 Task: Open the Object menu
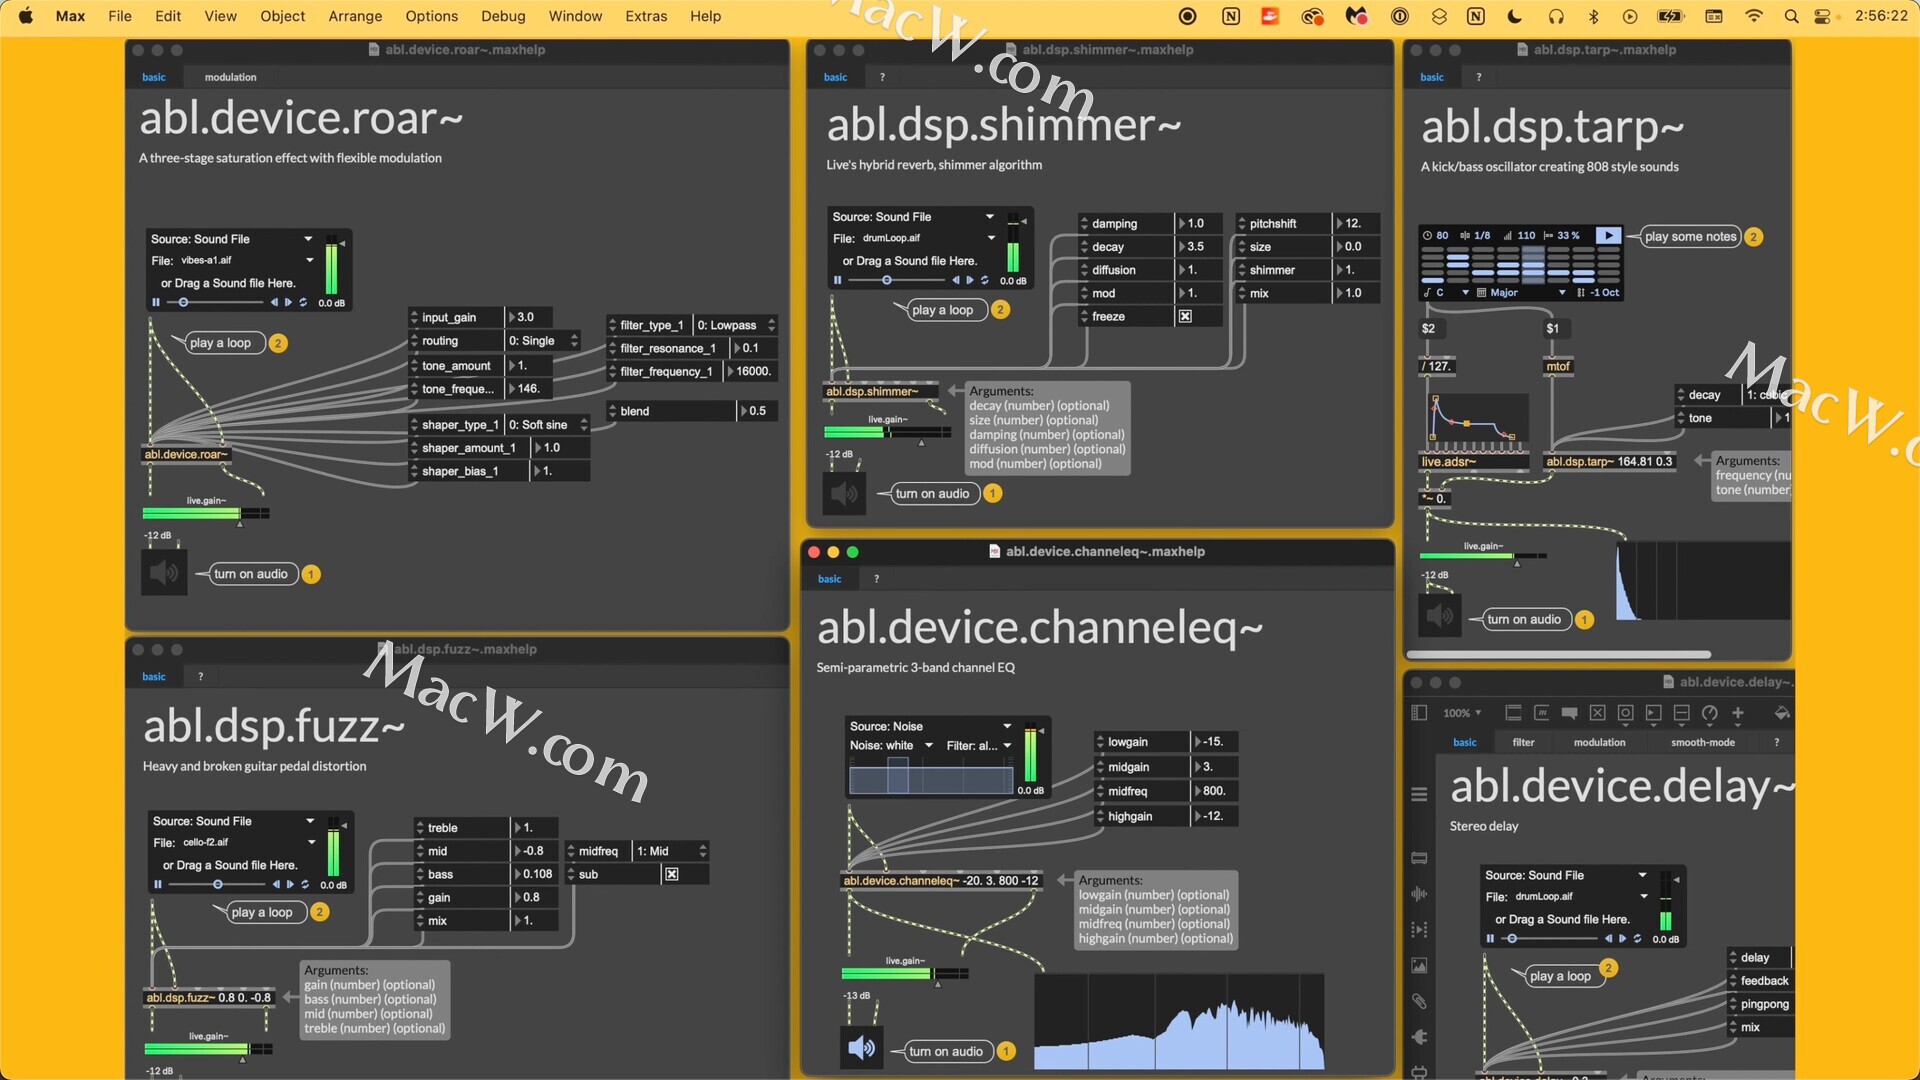[282, 16]
